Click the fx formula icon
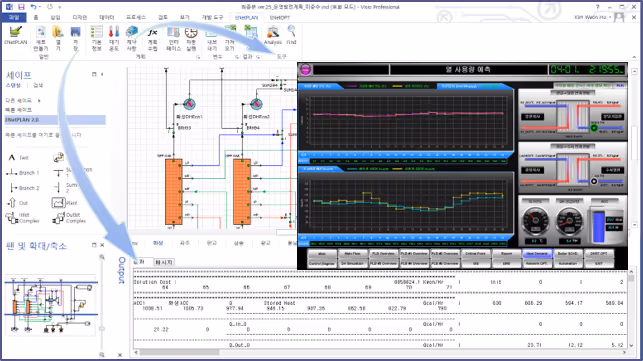Image resolution: width=643 pixels, height=361 pixels. [x=153, y=32]
